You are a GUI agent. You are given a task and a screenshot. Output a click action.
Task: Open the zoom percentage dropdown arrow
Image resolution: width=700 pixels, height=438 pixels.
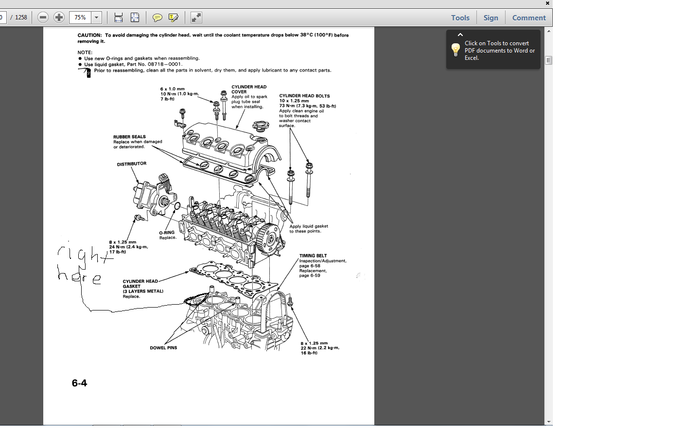pos(96,17)
